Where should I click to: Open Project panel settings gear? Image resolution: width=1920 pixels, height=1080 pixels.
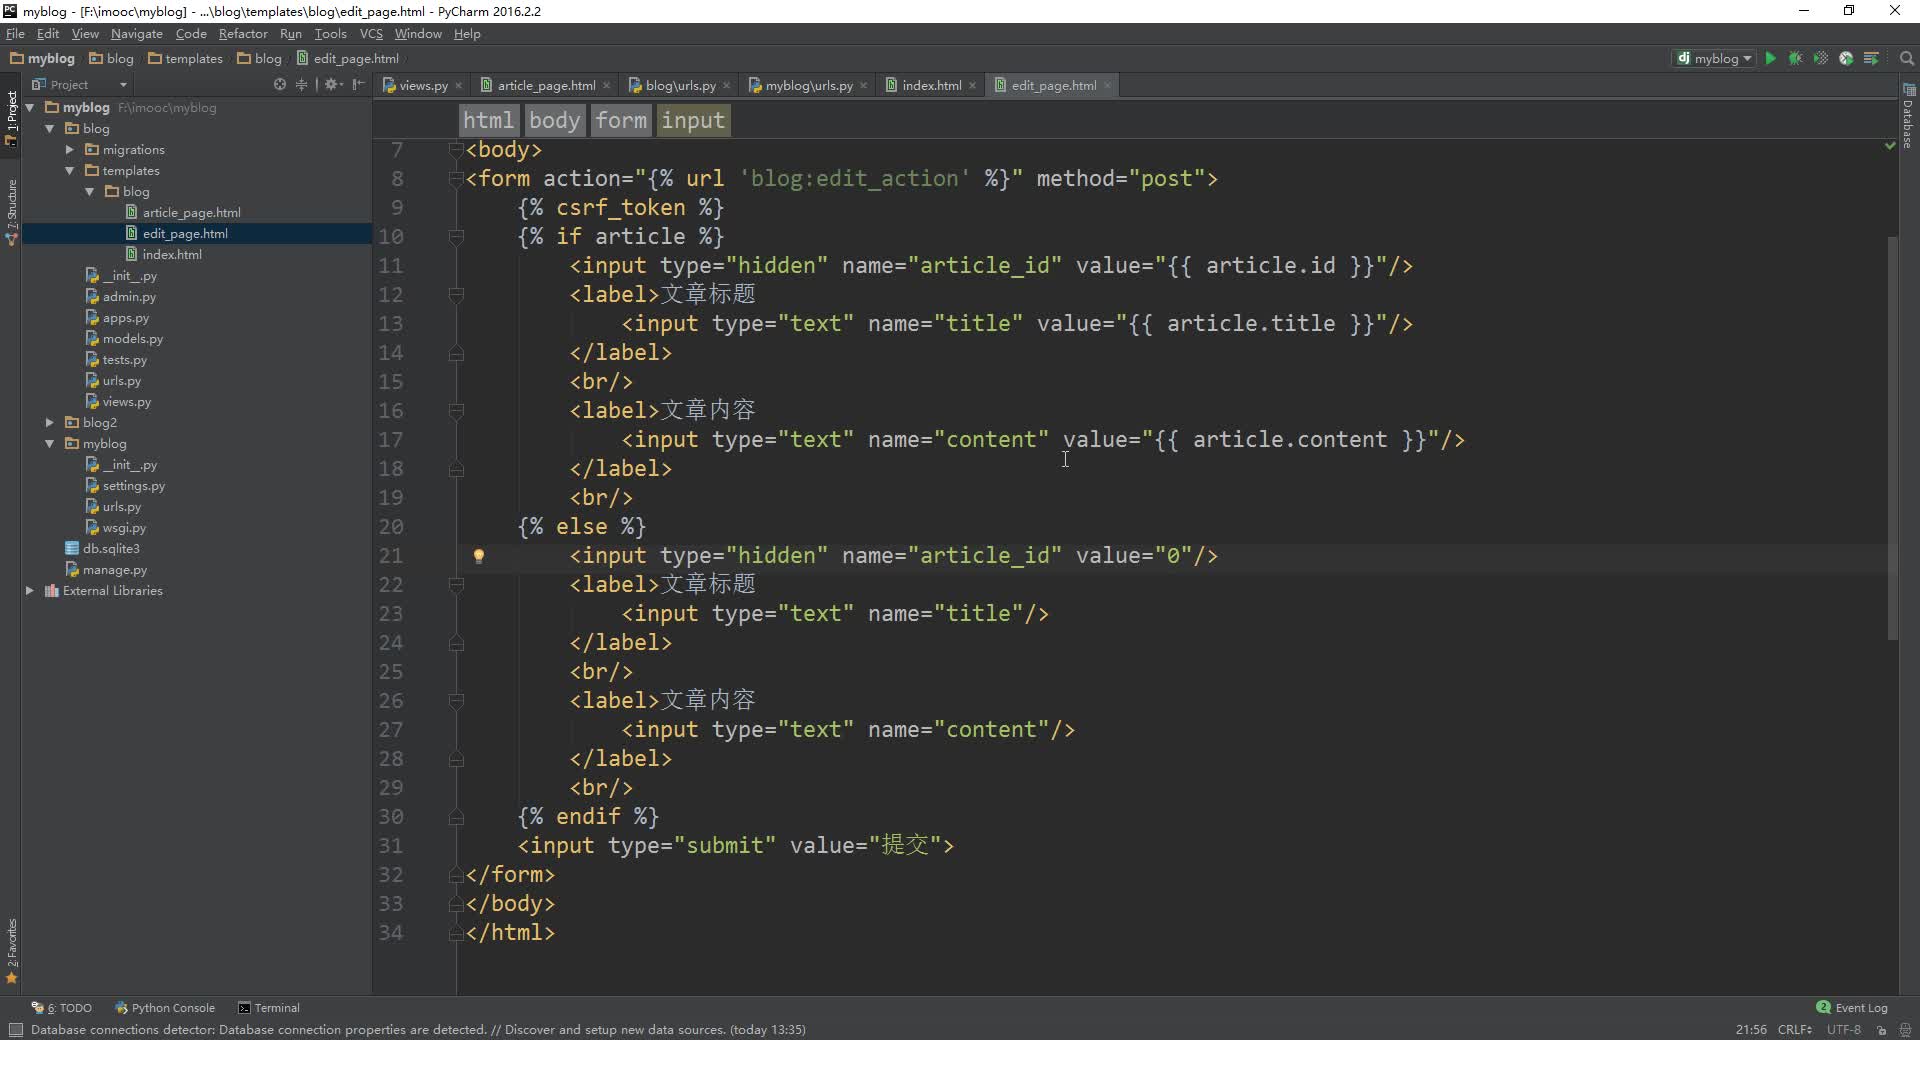pos(332,84)
